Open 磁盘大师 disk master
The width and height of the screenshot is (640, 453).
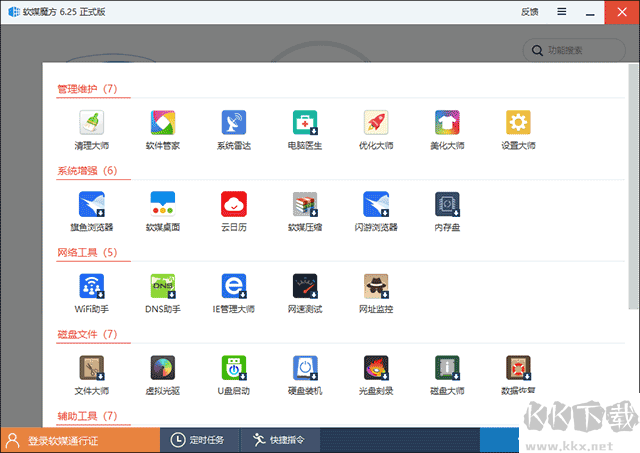(447, 375)
